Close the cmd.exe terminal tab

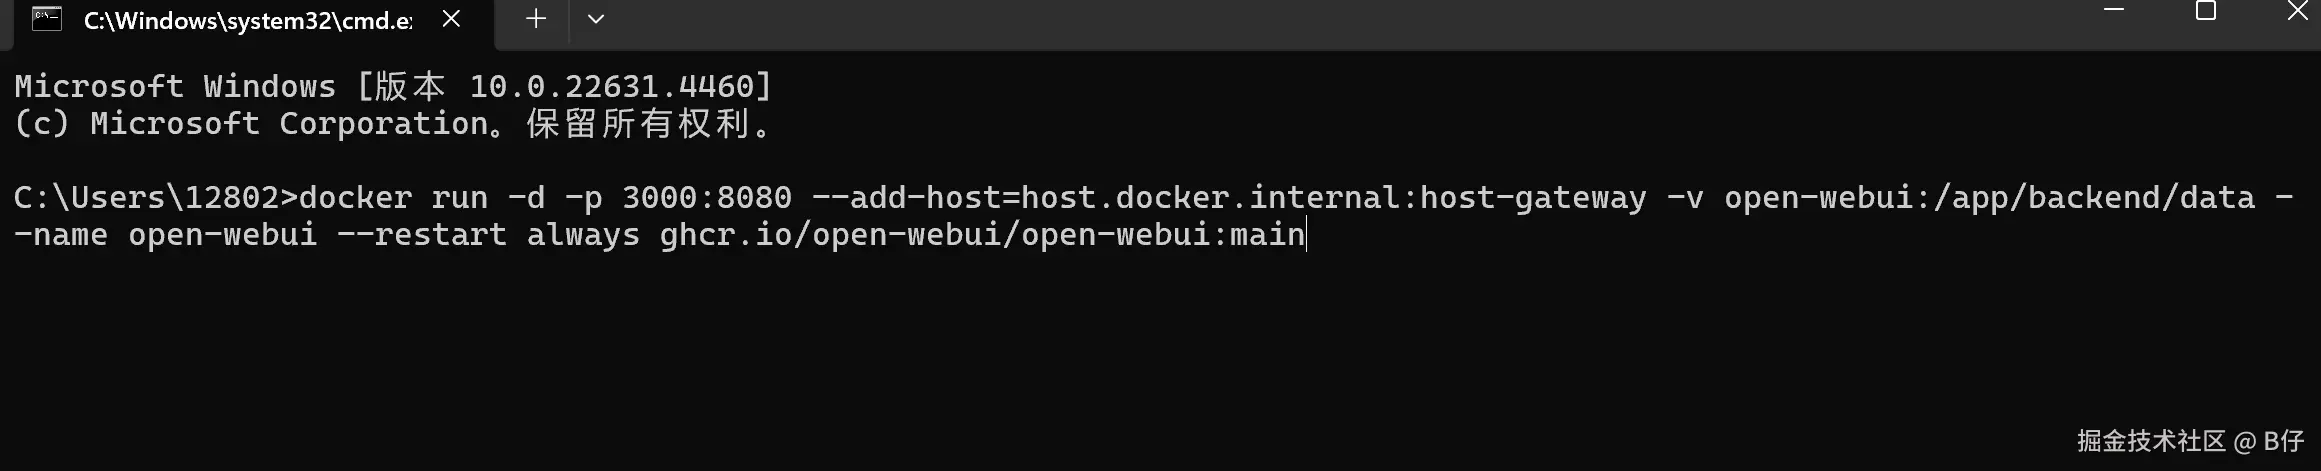pos(451,18)
